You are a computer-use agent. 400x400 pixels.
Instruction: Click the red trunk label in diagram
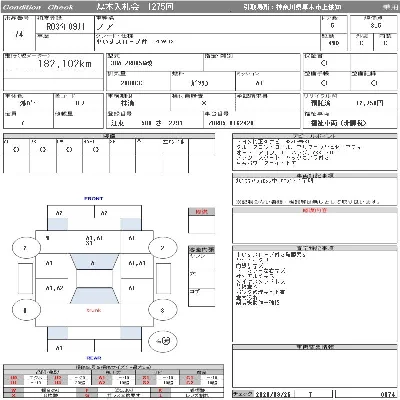(x=94, y=310)
